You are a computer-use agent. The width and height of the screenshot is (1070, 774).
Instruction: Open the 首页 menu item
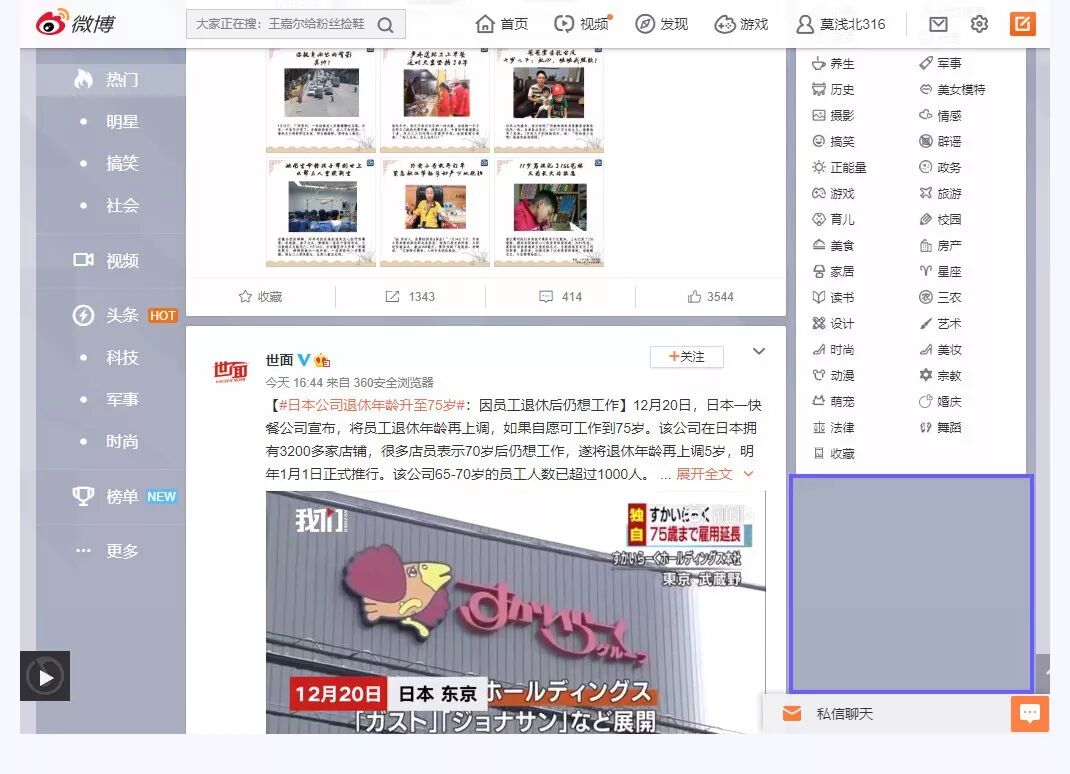coord(501,23)
